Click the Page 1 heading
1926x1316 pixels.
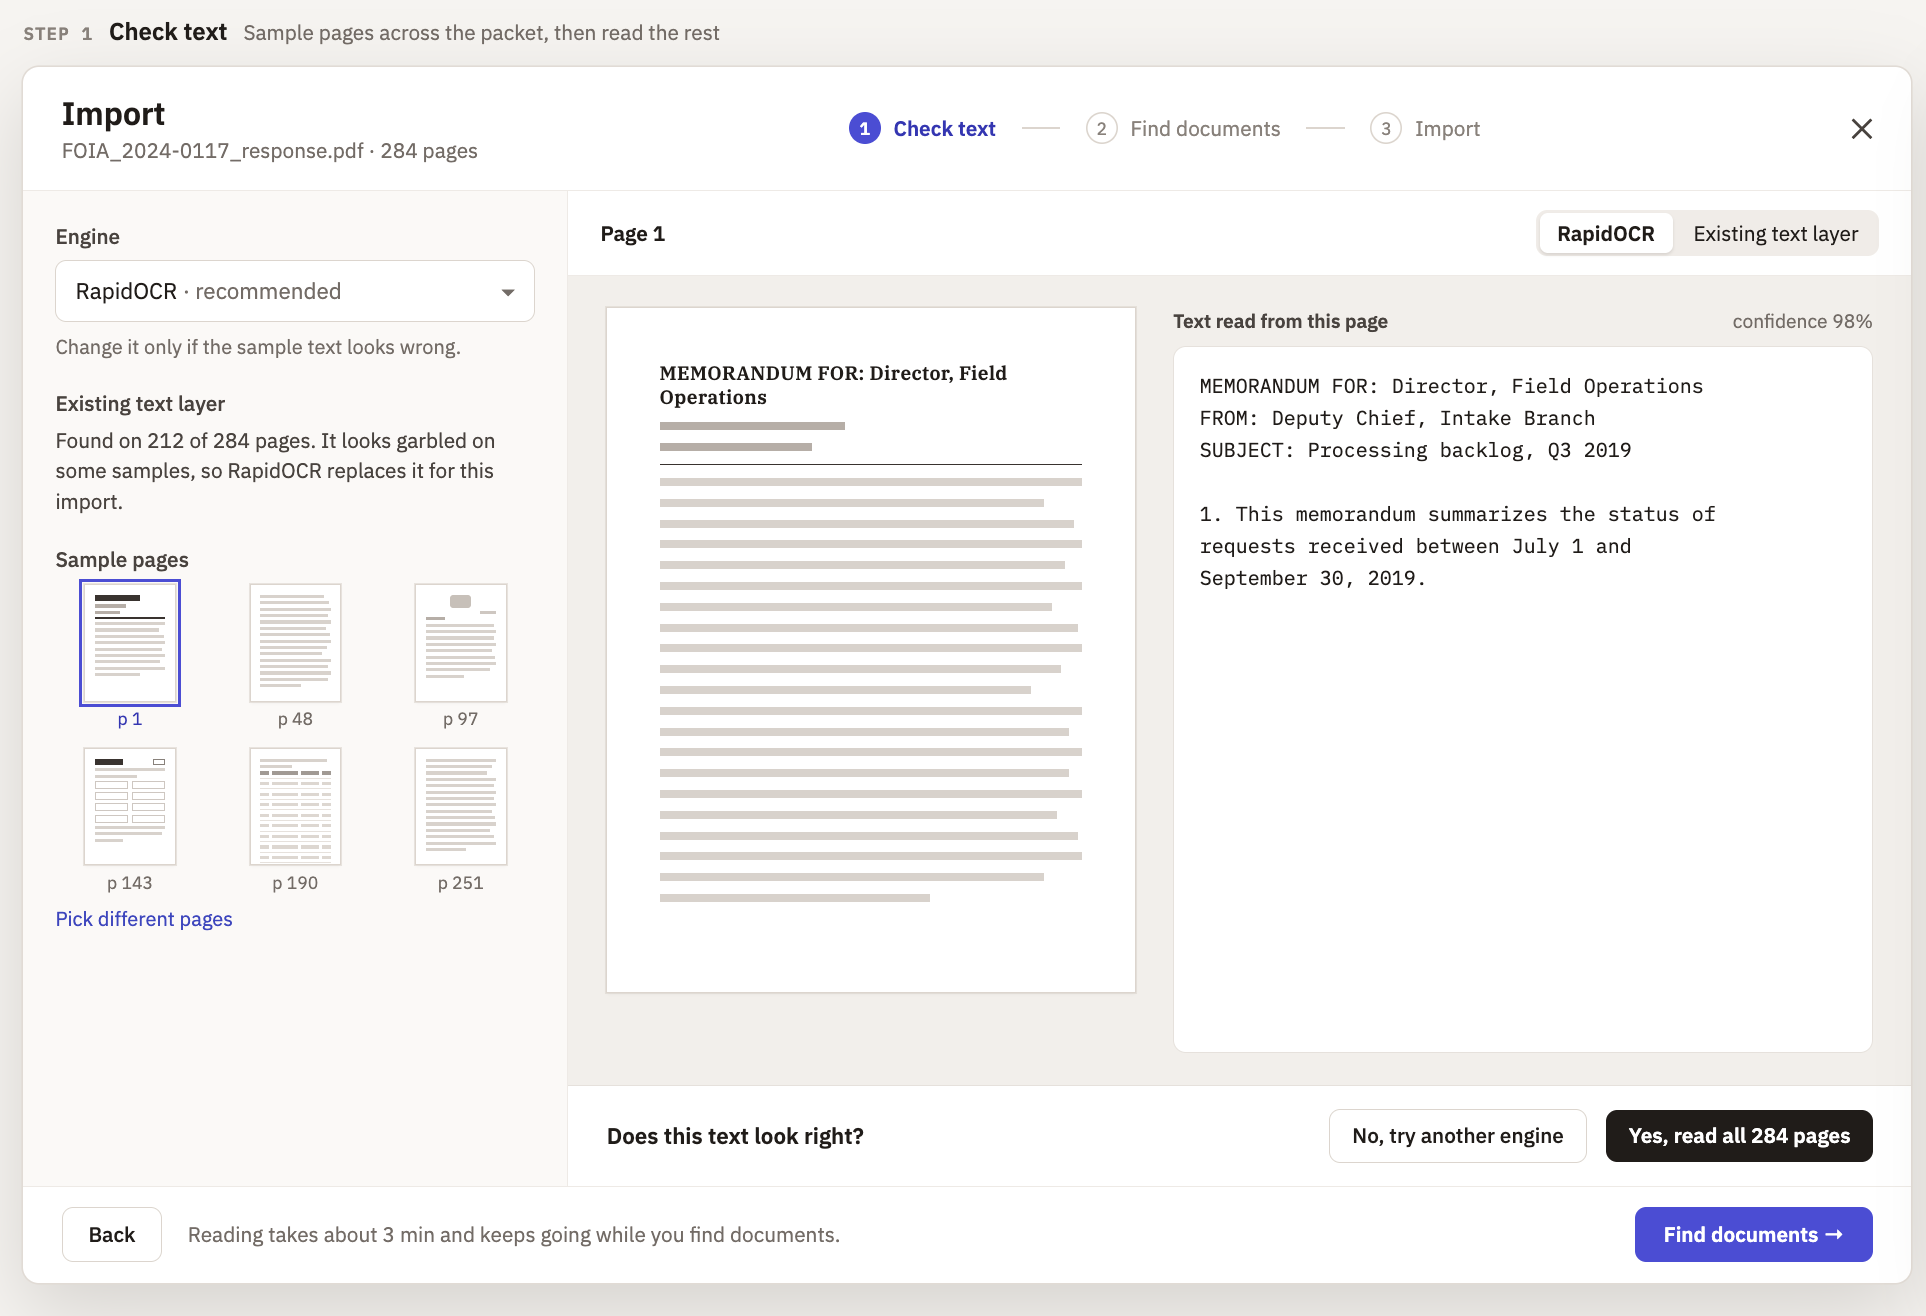(633, 234)
